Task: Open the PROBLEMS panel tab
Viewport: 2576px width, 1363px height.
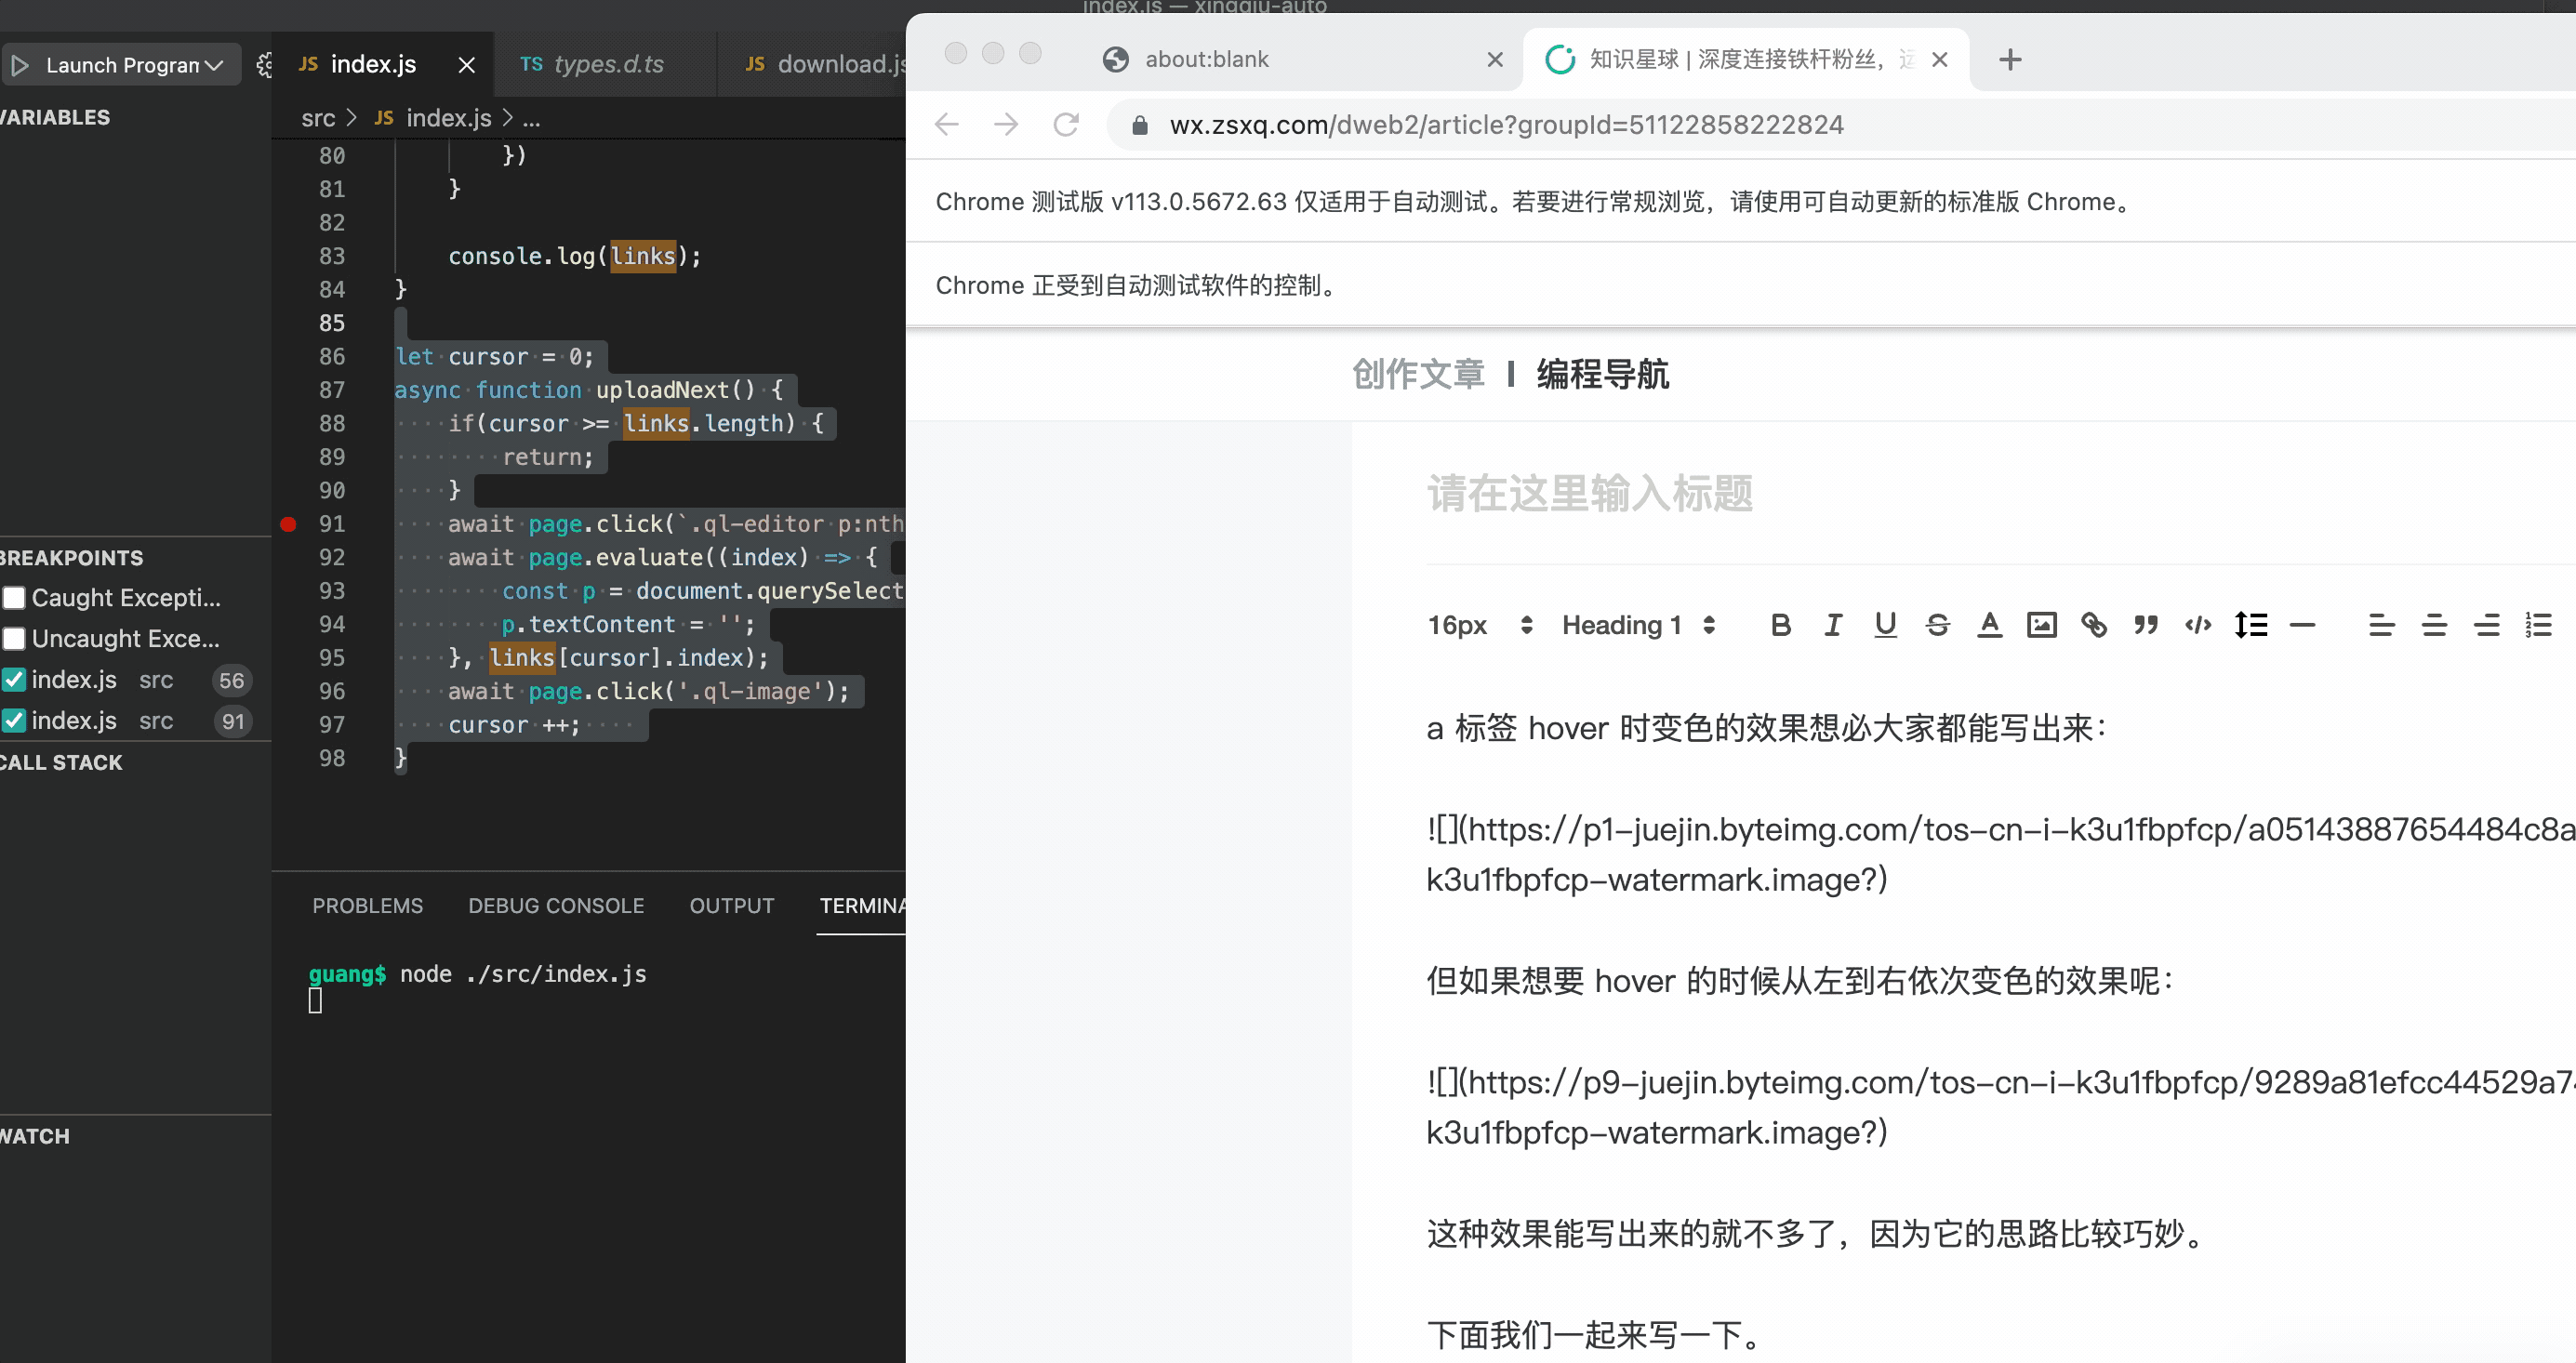Action: coord(367,906)
